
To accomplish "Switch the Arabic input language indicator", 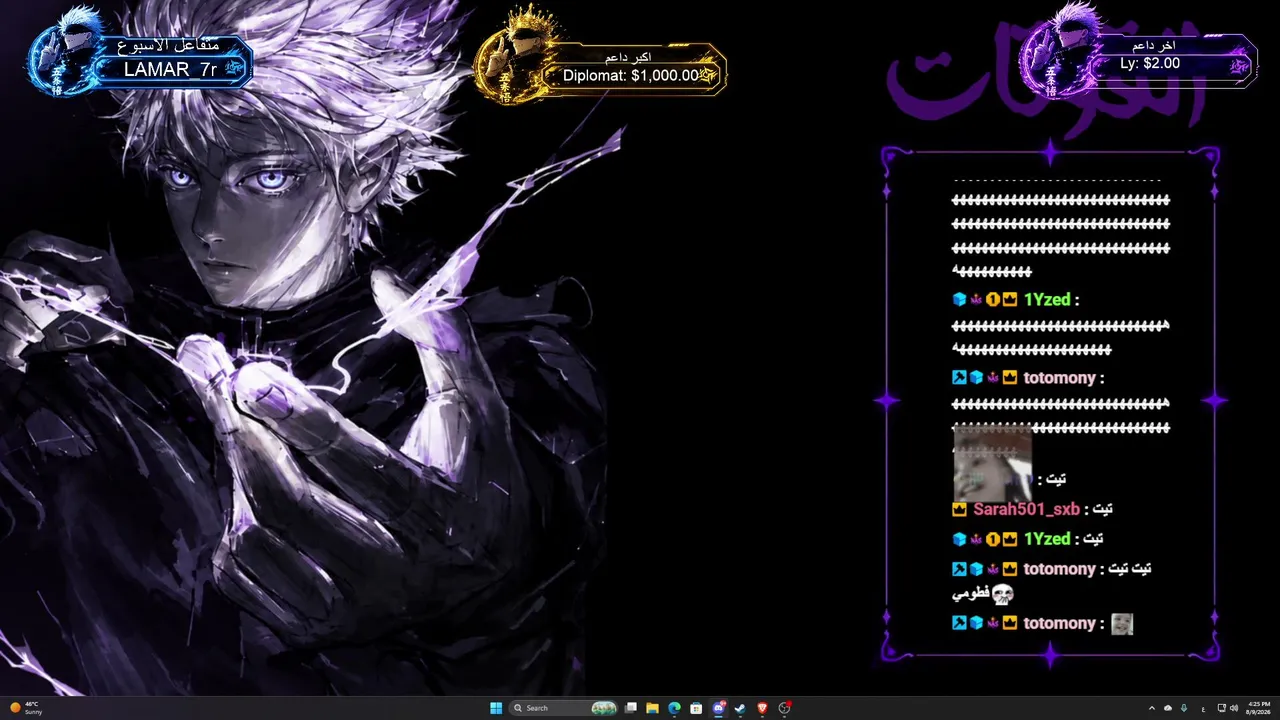I will [1202, 708].
